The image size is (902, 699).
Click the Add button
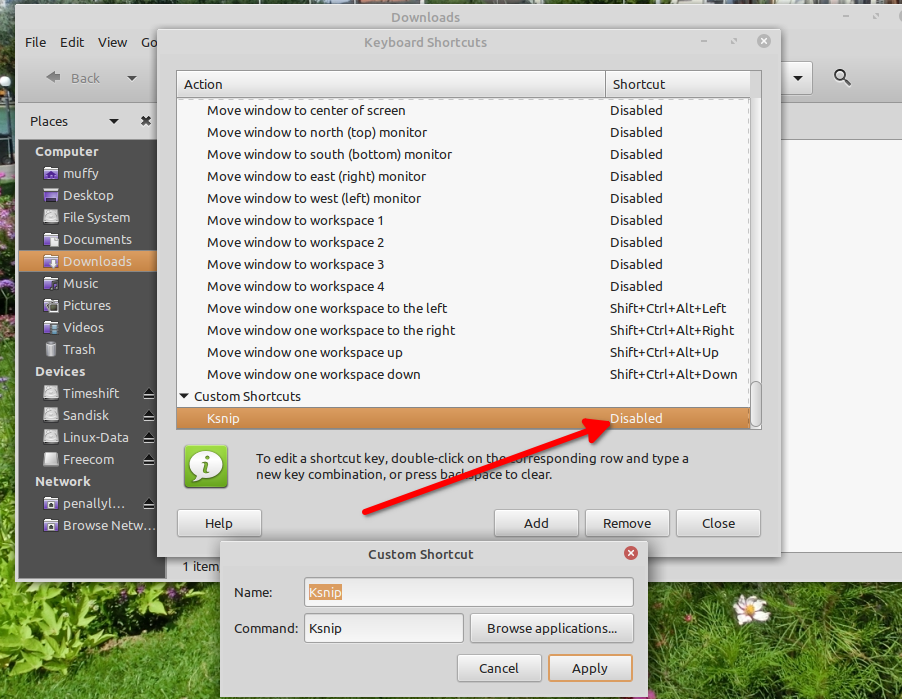coord(536,523)
